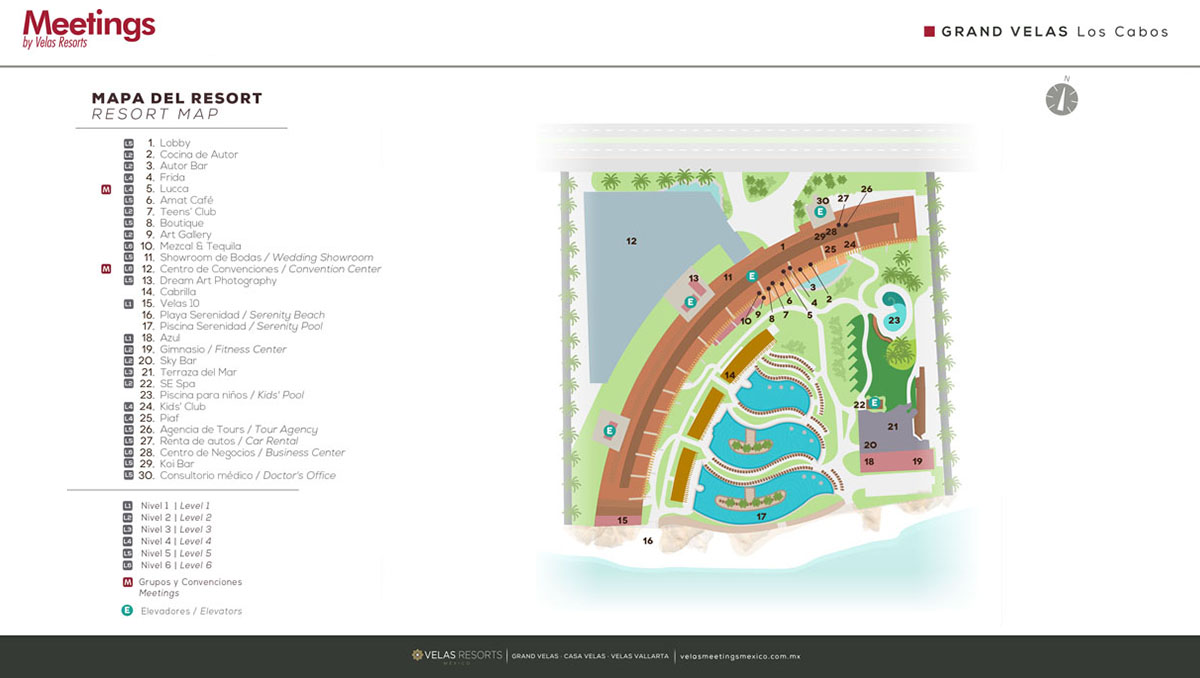Select the Cocina de Autor legend entry

191,155
